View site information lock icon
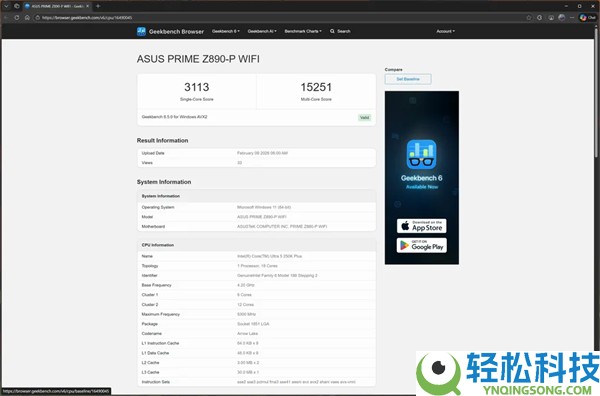The width and height of the screenshot is (600, 396). pos(38,18)
